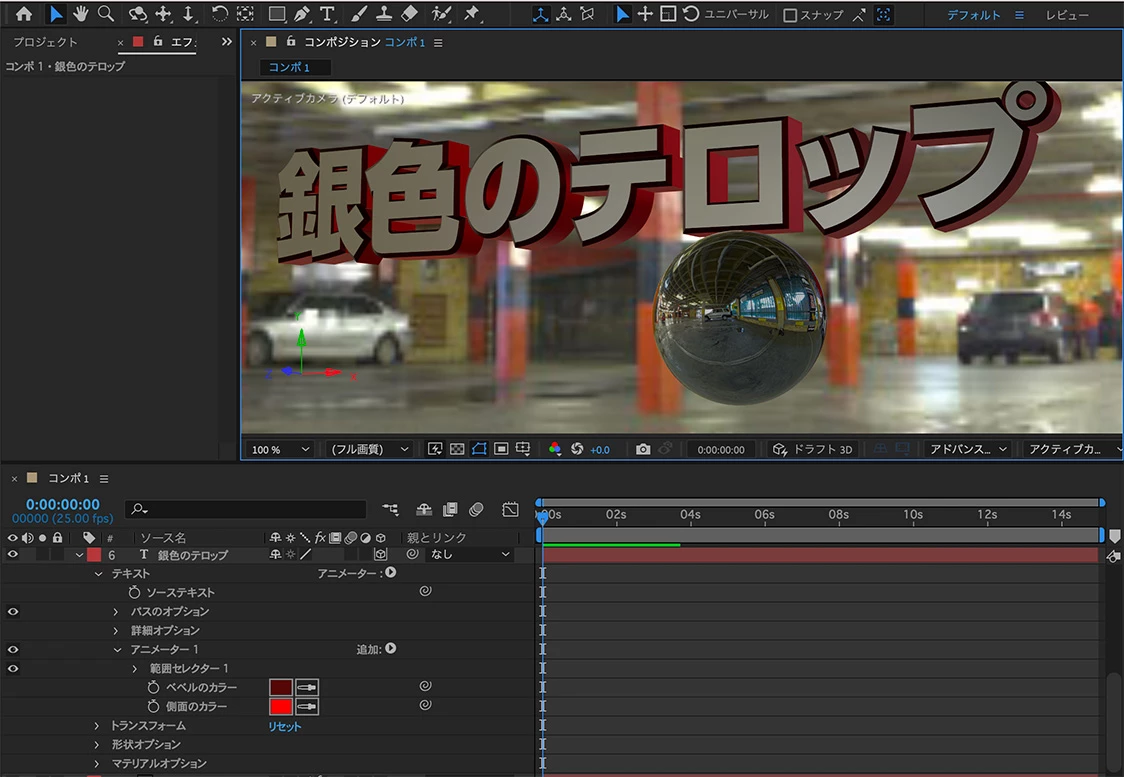Toggle stopwatch for ベベルのカラー
The height and width of the screenshot is (777, 1124).
point(154,688)
